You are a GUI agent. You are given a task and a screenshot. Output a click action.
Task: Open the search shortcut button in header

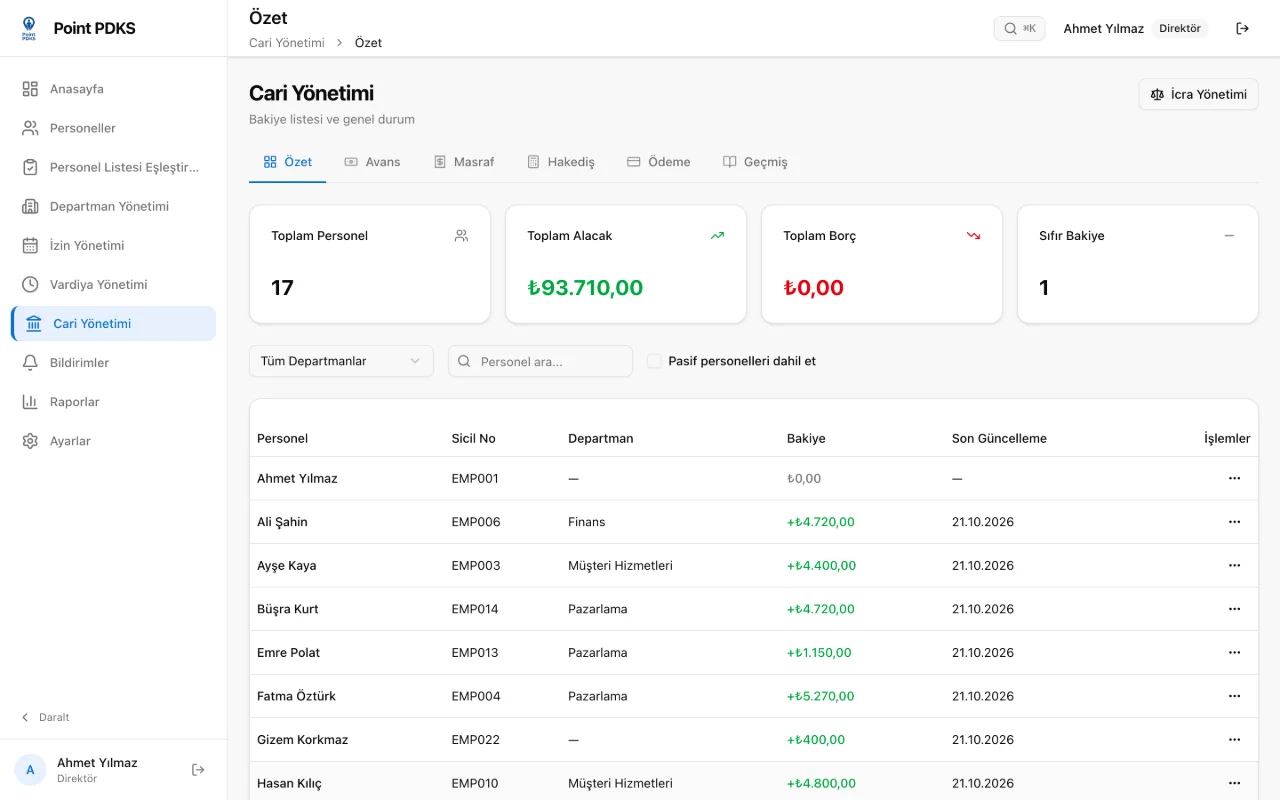[1019, 28]
